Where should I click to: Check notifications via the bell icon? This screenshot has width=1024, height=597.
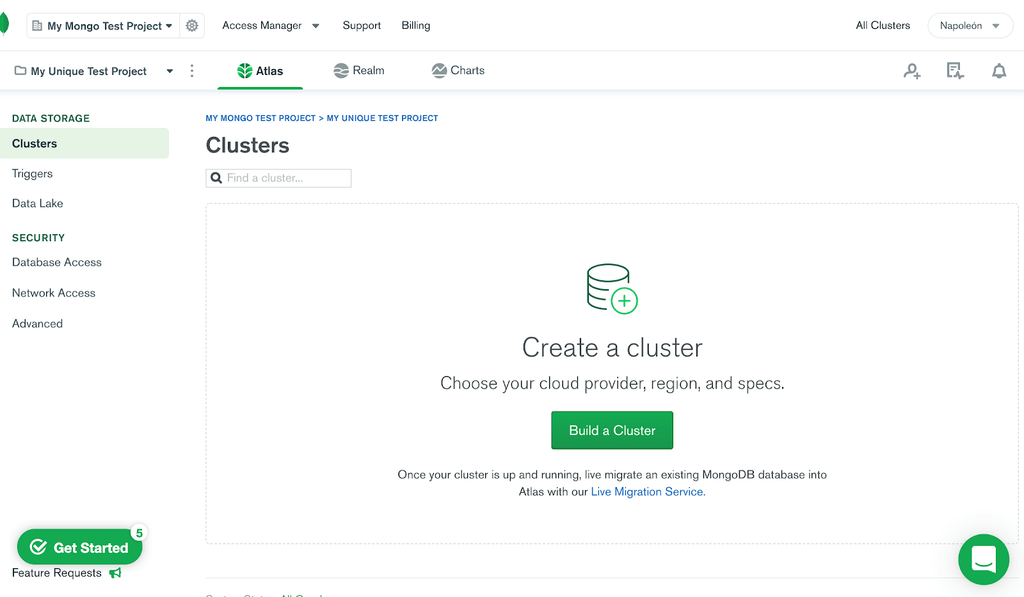999,71
